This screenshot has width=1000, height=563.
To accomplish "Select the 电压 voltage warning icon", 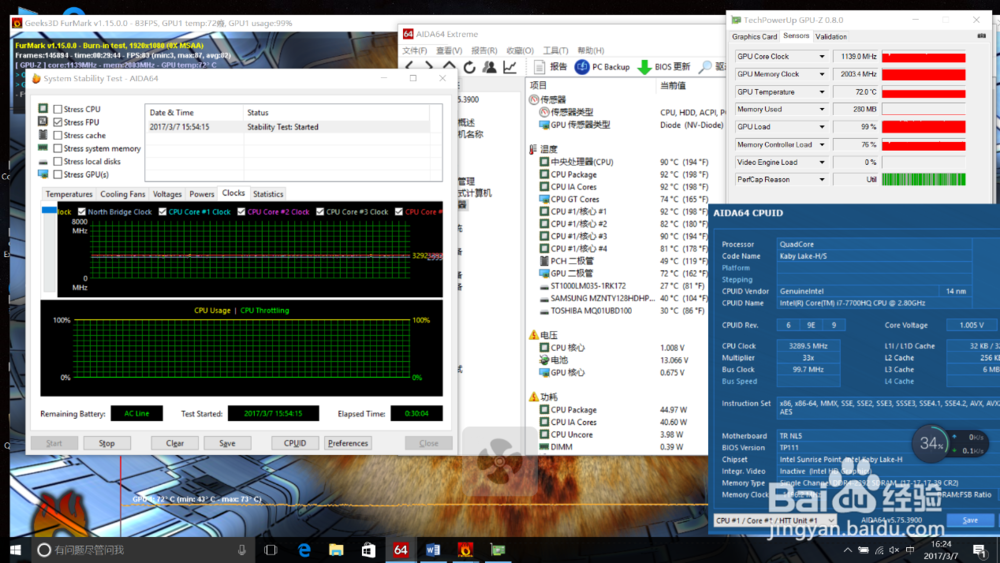I will click(x=534, y=335).
